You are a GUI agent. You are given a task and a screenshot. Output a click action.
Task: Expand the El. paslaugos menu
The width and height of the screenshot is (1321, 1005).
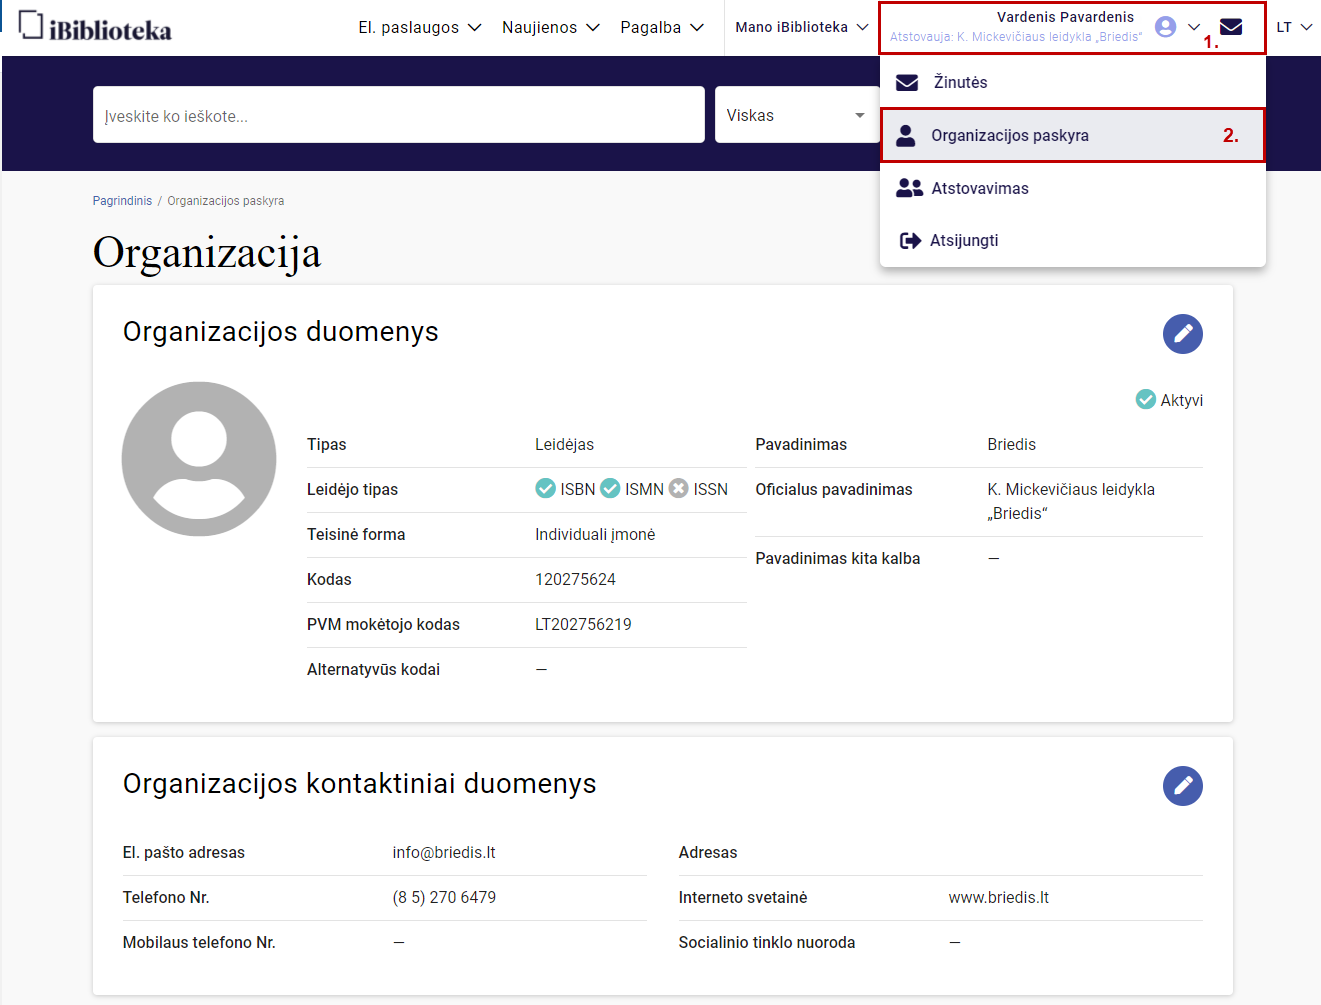[420, 27]
